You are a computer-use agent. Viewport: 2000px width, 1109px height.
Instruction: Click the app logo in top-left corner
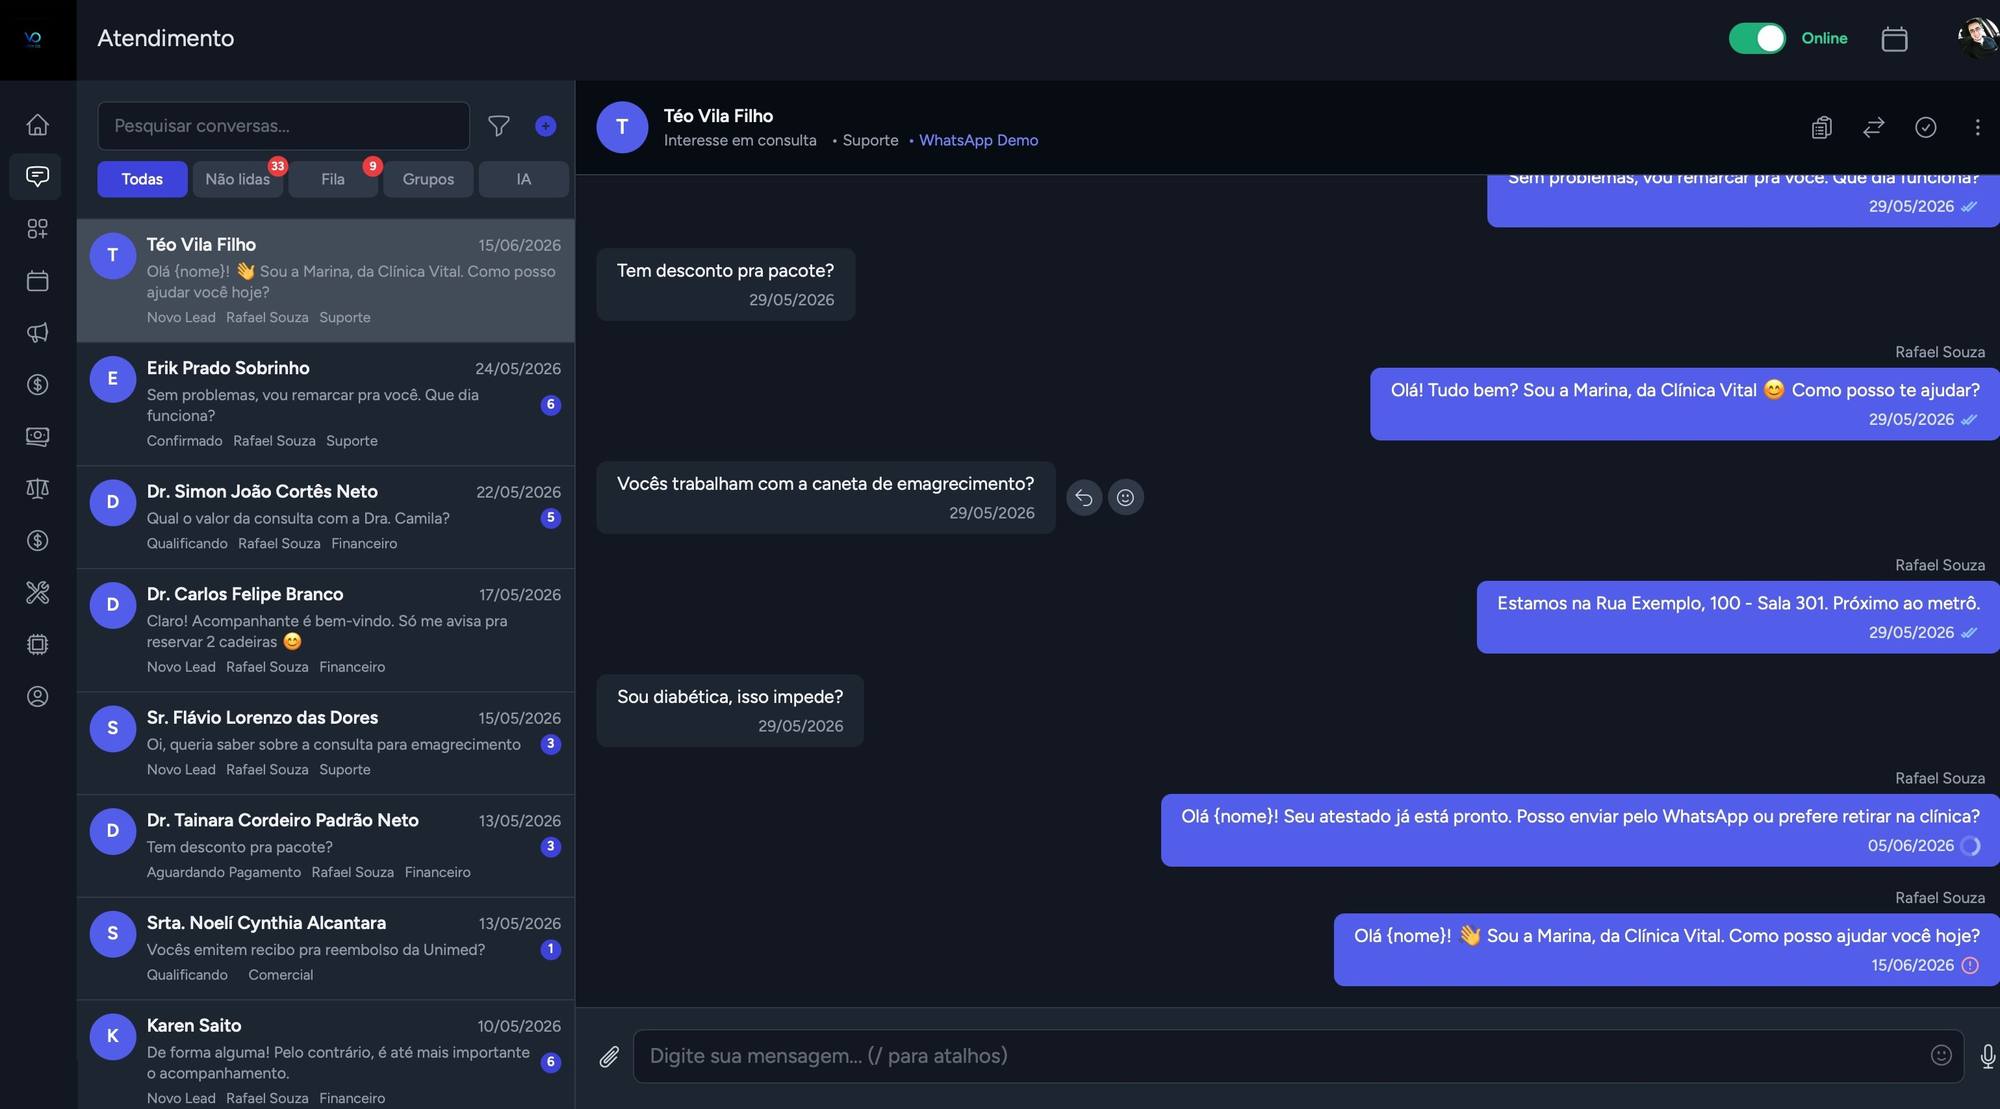click(34, 39)
